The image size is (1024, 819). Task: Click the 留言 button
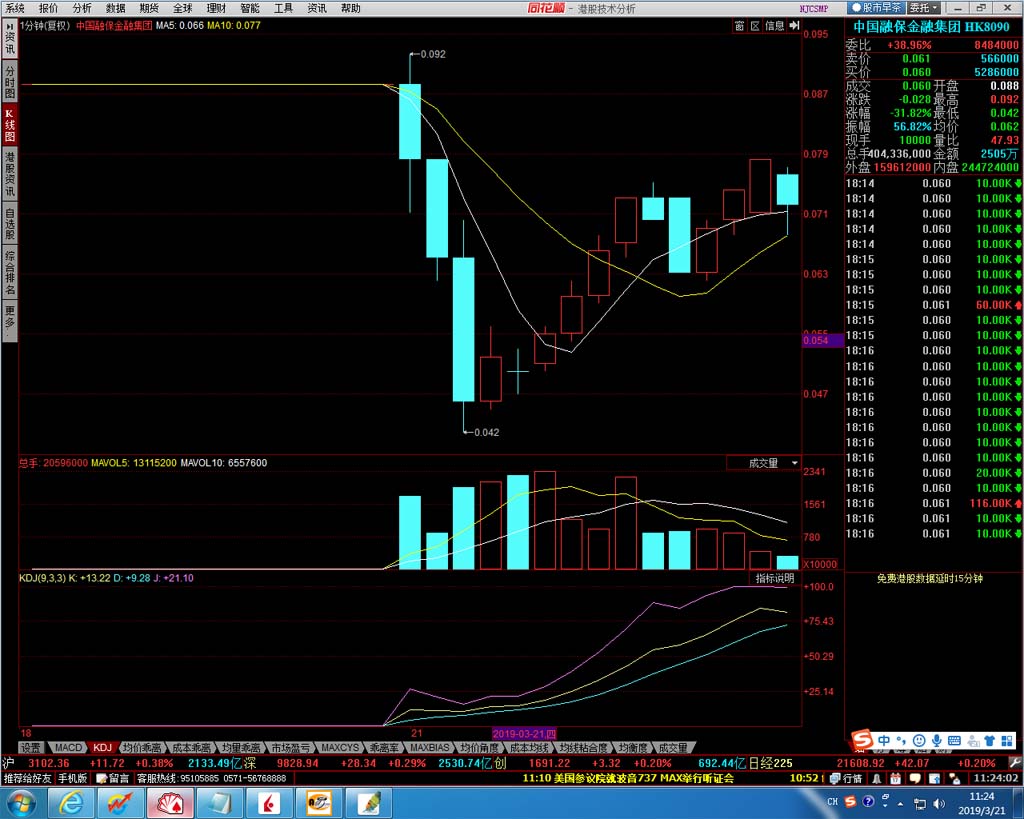point(112,779)
